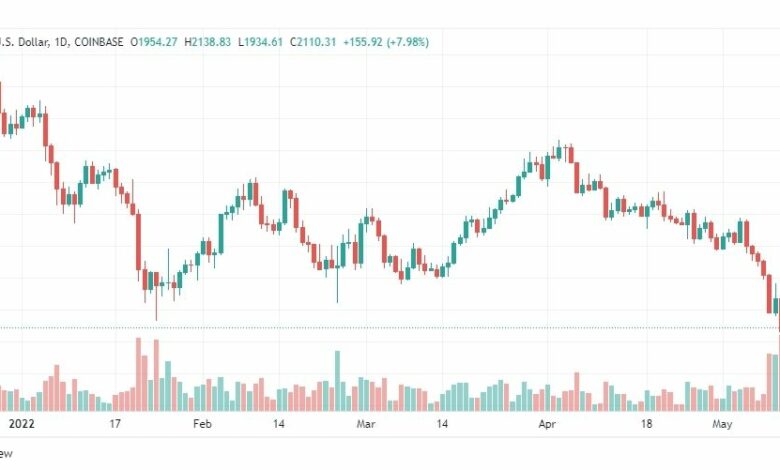
Task: Click the 18 date label on time axis
Action: point(646,424)
